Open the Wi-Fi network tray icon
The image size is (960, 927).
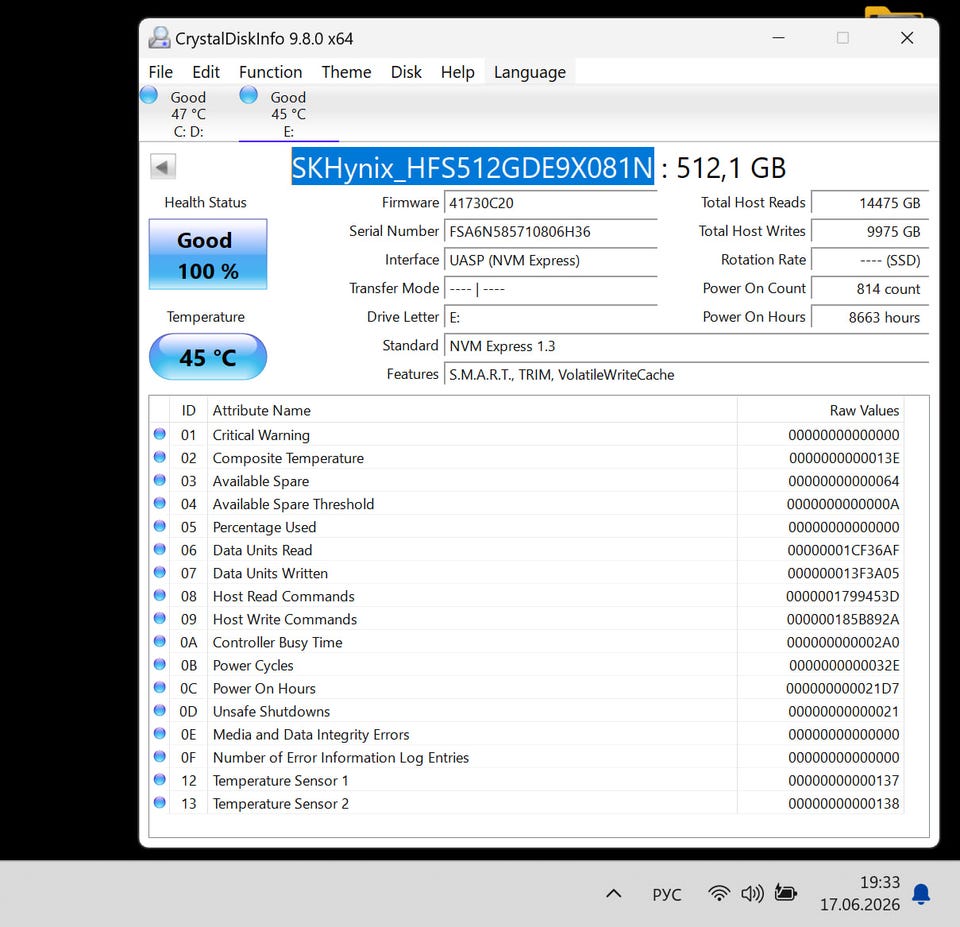[719, 894]
